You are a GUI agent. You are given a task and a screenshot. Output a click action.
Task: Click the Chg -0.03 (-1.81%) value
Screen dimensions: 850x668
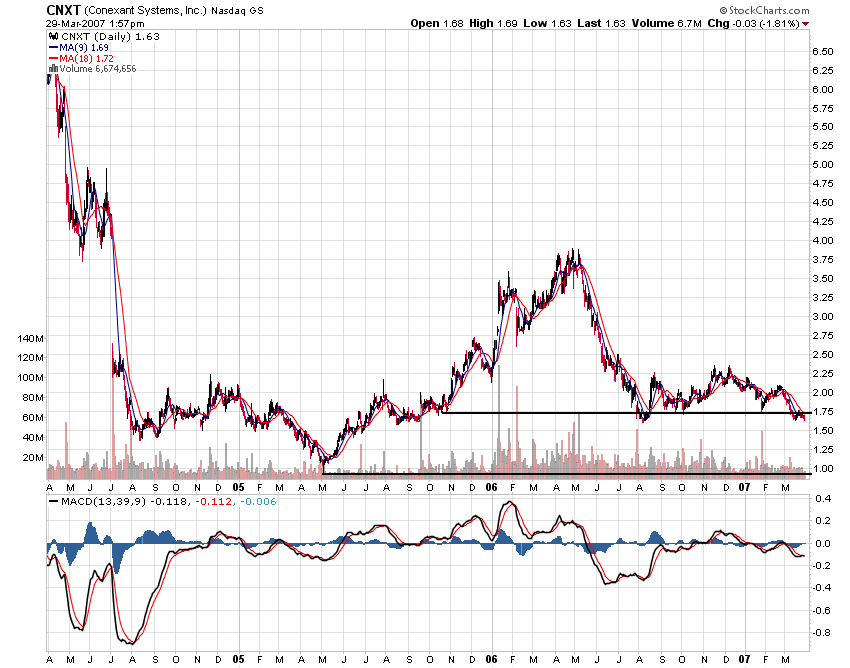coord(754,23)
